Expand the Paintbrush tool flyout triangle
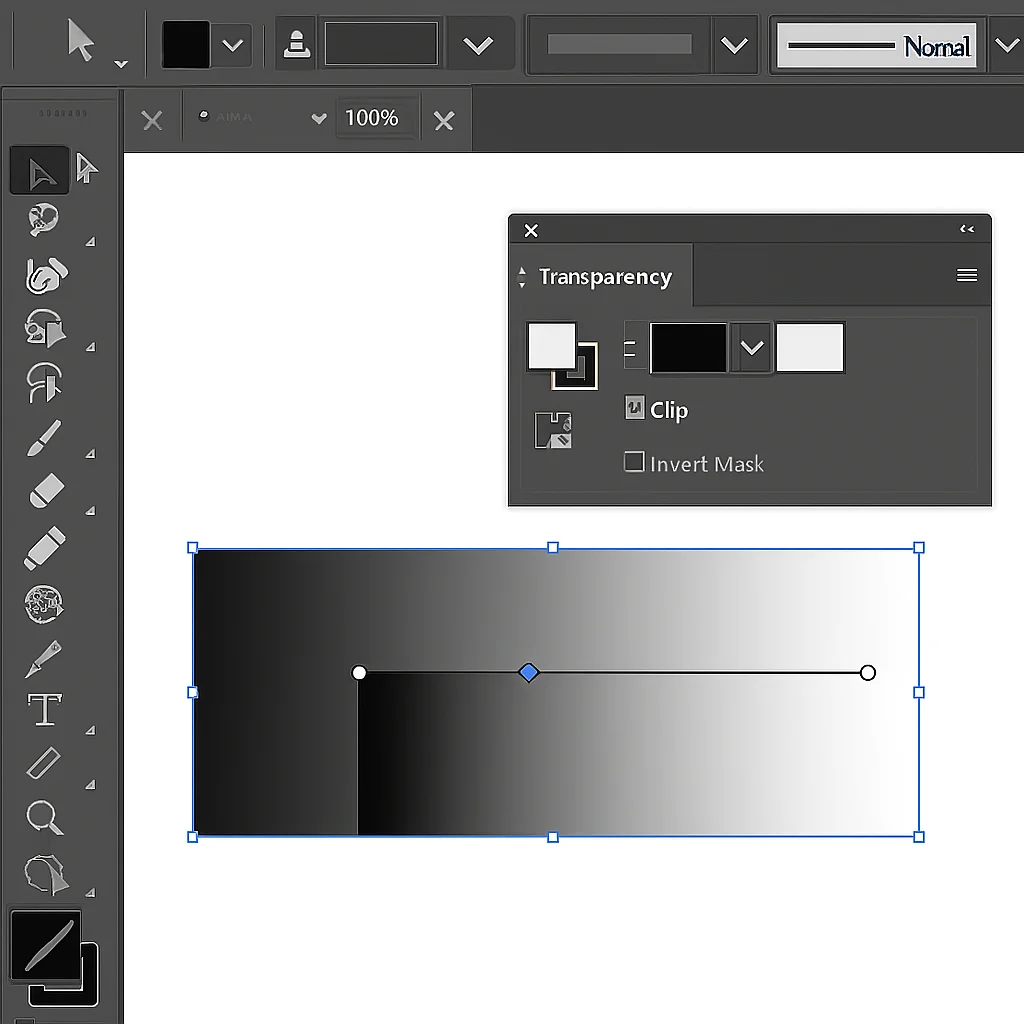Image resolution: width=1024 pixels, height=1024 pixels. 90,453
